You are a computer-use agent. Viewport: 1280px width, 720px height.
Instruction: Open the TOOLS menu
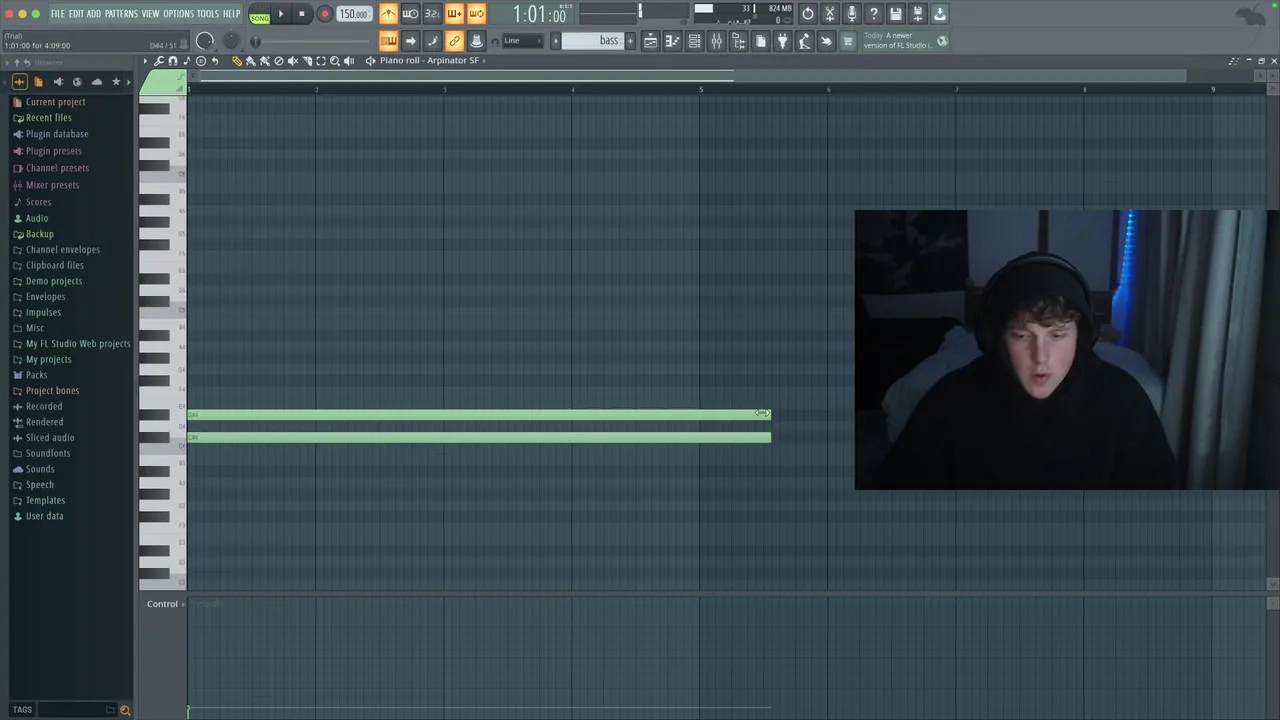[208, 14]
